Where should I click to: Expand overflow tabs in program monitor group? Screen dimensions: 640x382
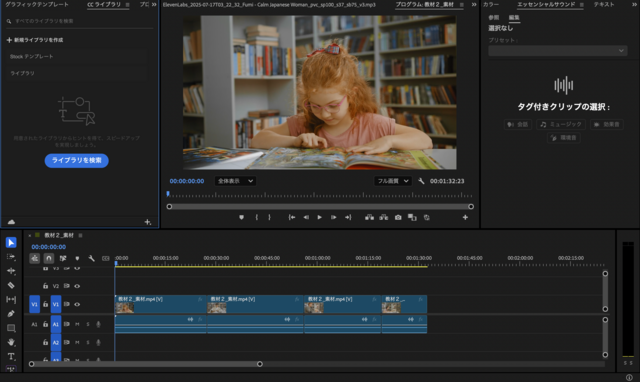474,4
